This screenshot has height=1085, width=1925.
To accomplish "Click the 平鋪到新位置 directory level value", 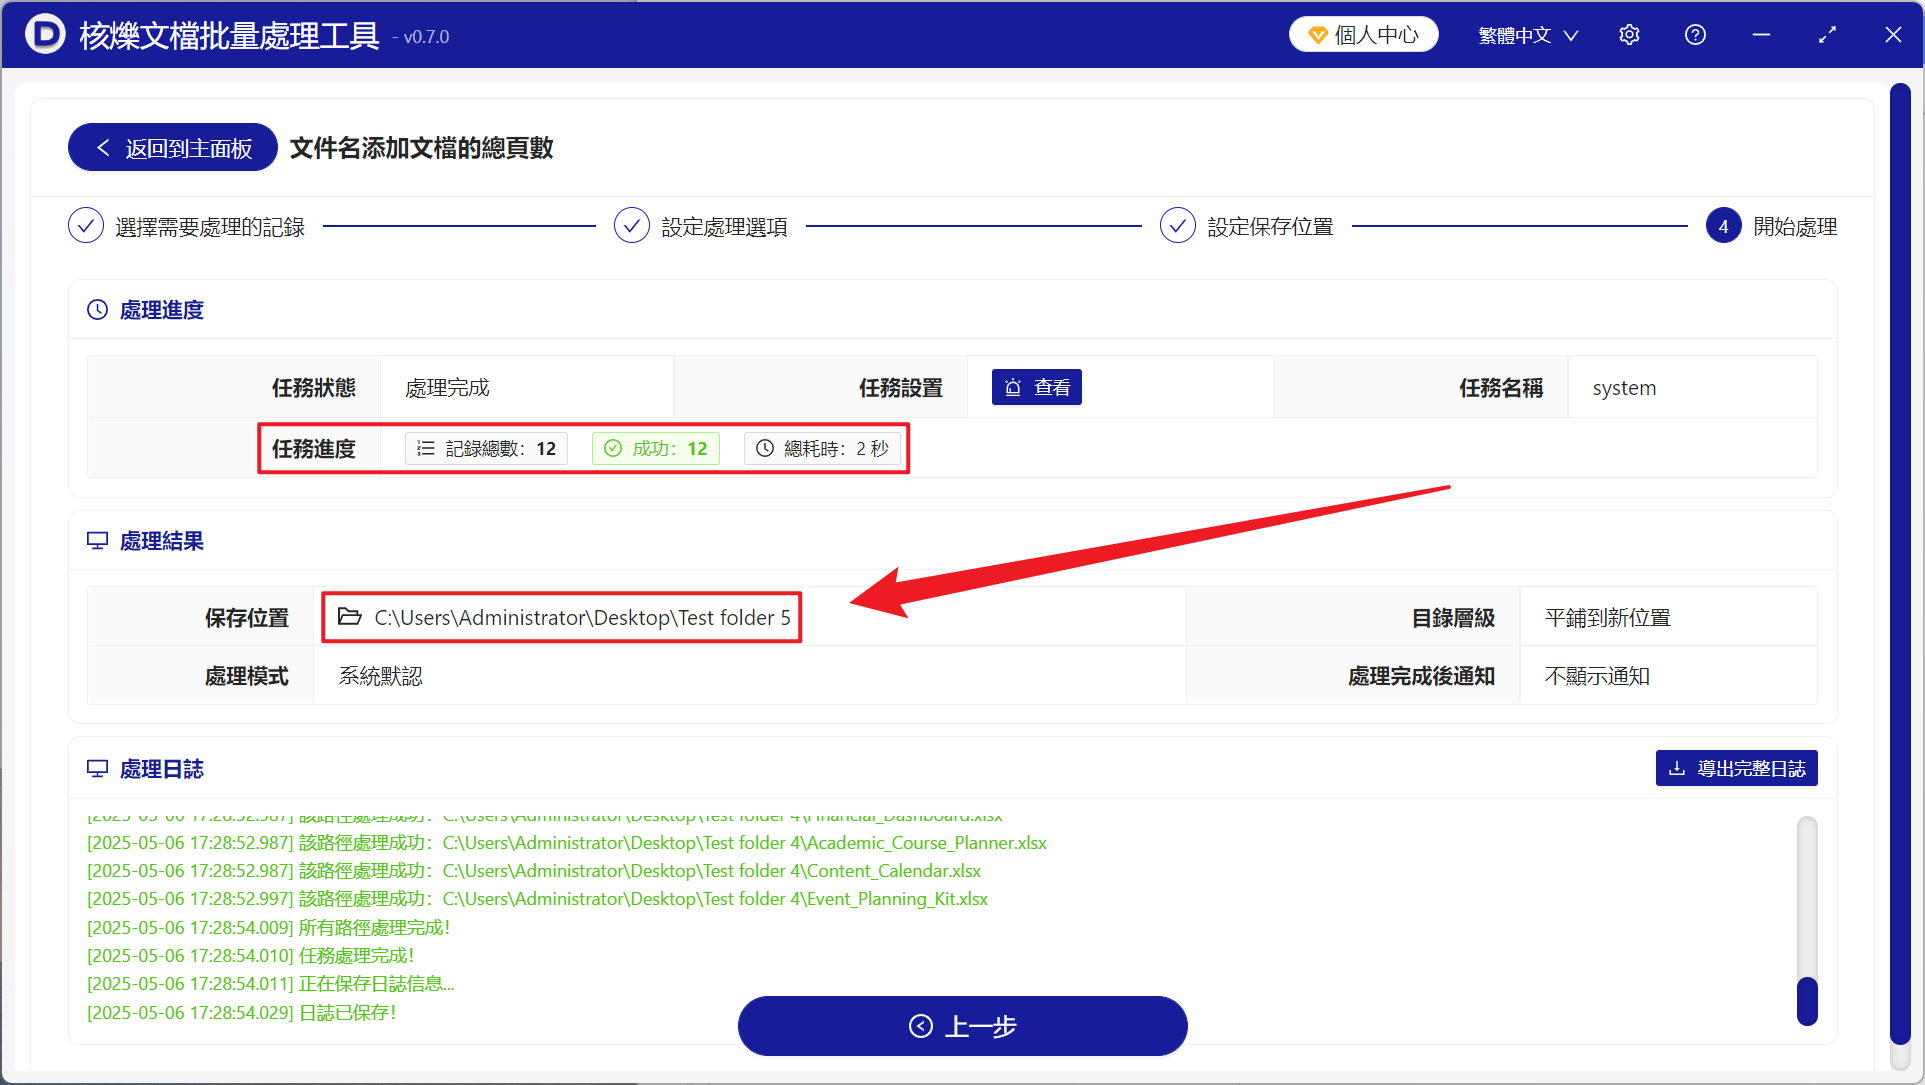I will [1608, 618].
